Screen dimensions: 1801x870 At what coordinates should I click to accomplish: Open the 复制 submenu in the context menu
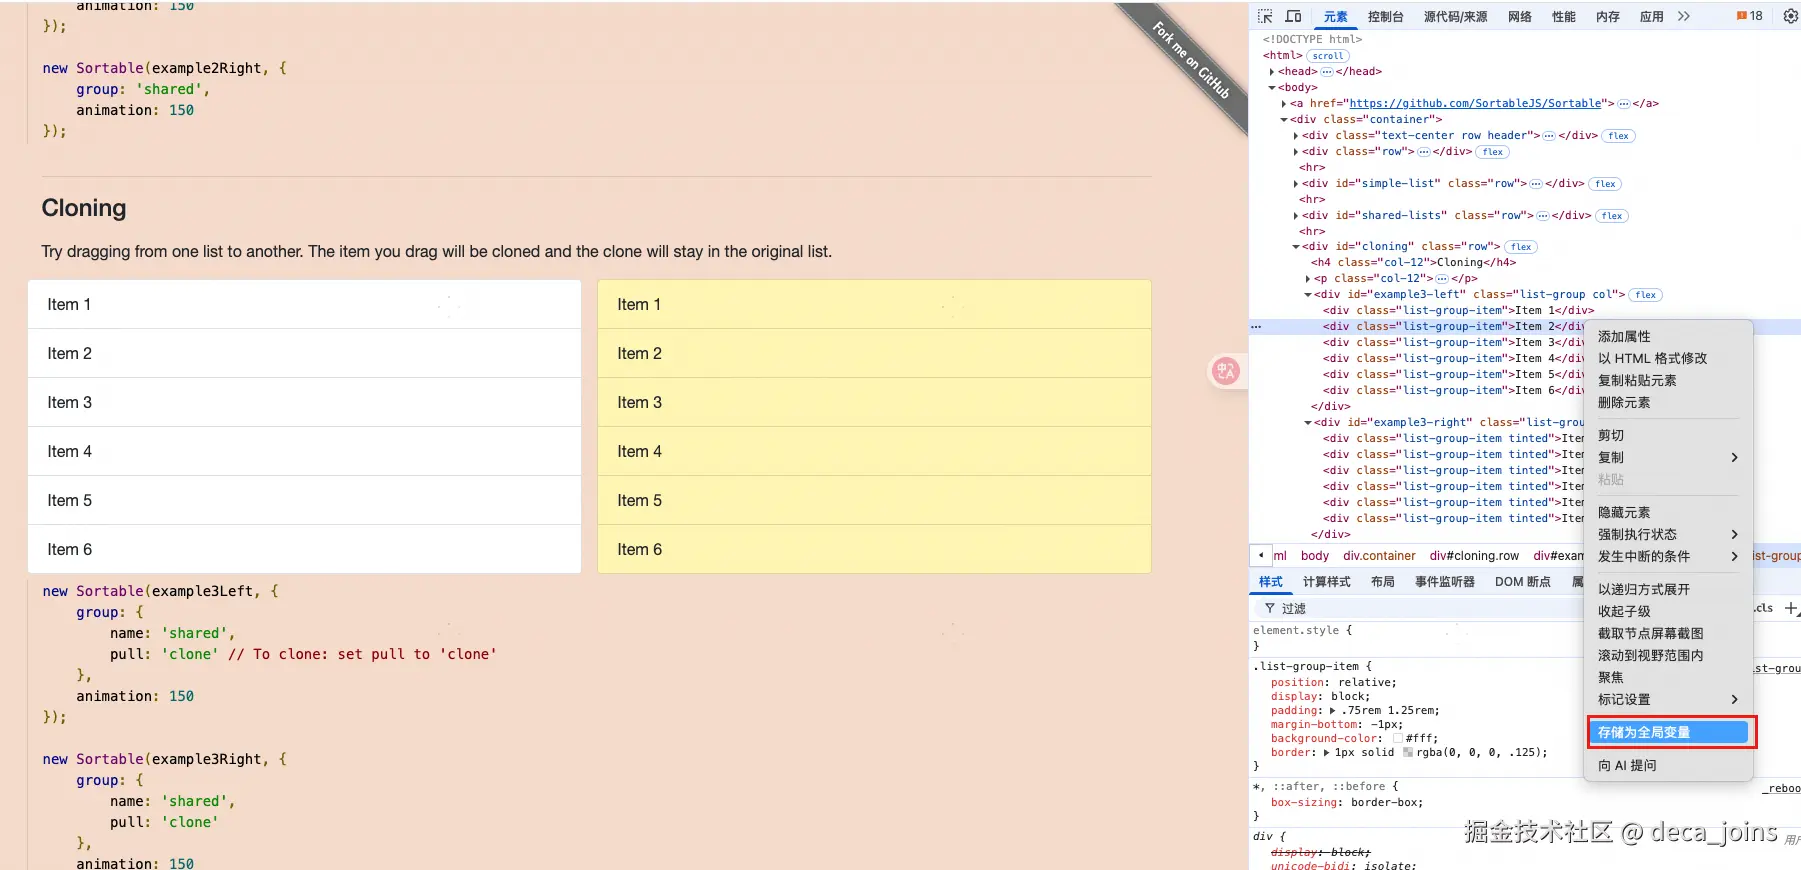pyautogui.click(x=1668, y=457)
